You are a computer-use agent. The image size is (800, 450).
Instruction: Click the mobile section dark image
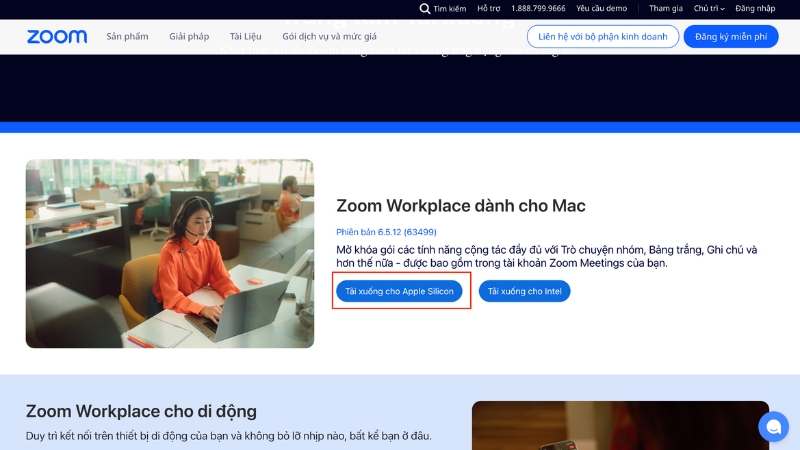[620, 426]
